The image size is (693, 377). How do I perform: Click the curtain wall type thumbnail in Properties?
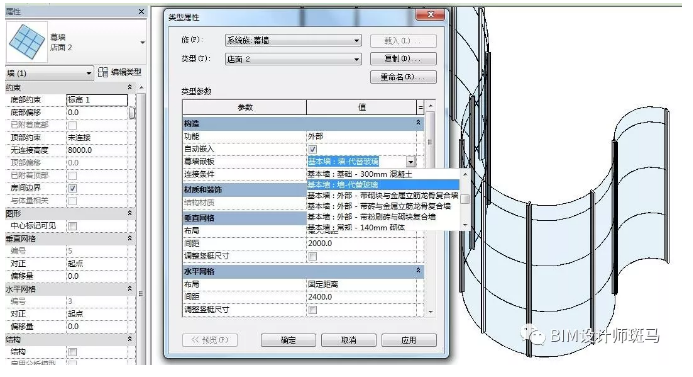(x=27, y=42)
